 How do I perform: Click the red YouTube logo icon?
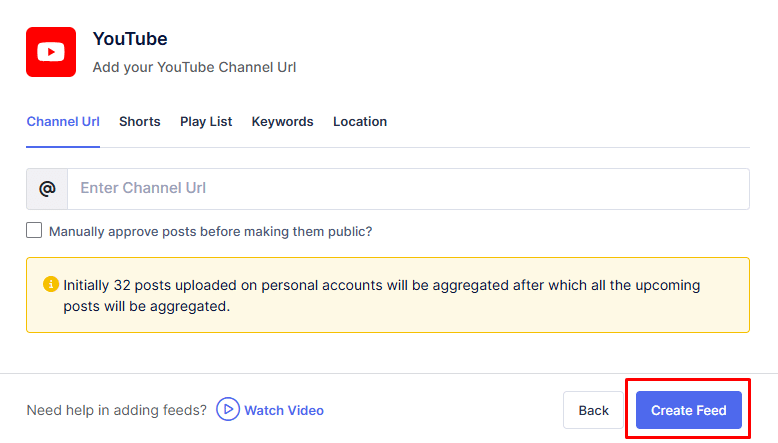coord(51,52)
